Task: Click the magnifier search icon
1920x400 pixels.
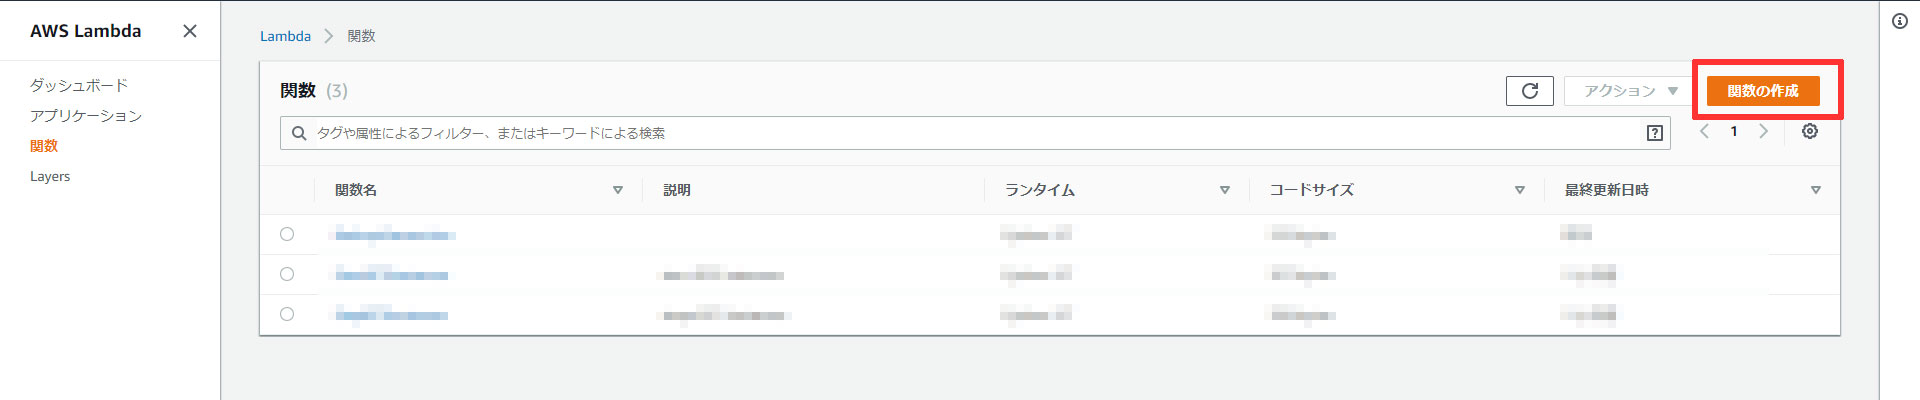Action: (x=299, y=133)
